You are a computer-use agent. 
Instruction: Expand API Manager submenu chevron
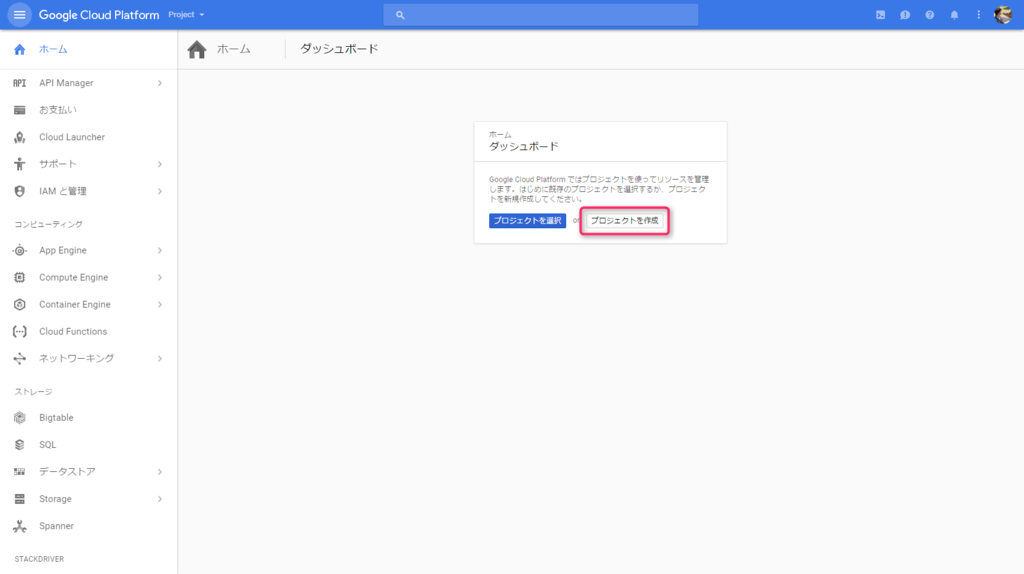coord(160,83)
